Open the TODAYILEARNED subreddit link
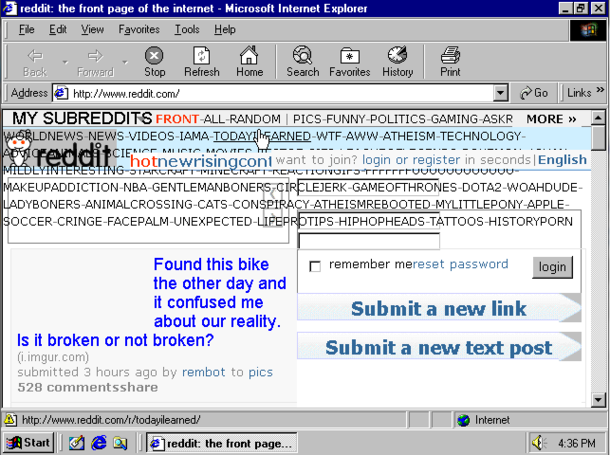Viewport: 610px width, 455px height. click(262, 136)
